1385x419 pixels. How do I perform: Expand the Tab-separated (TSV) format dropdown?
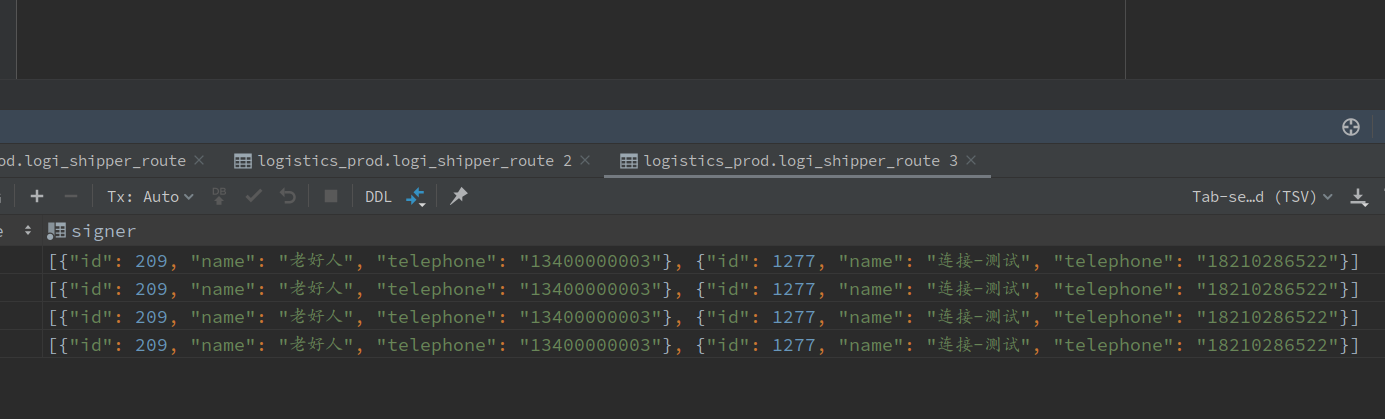1262,197
